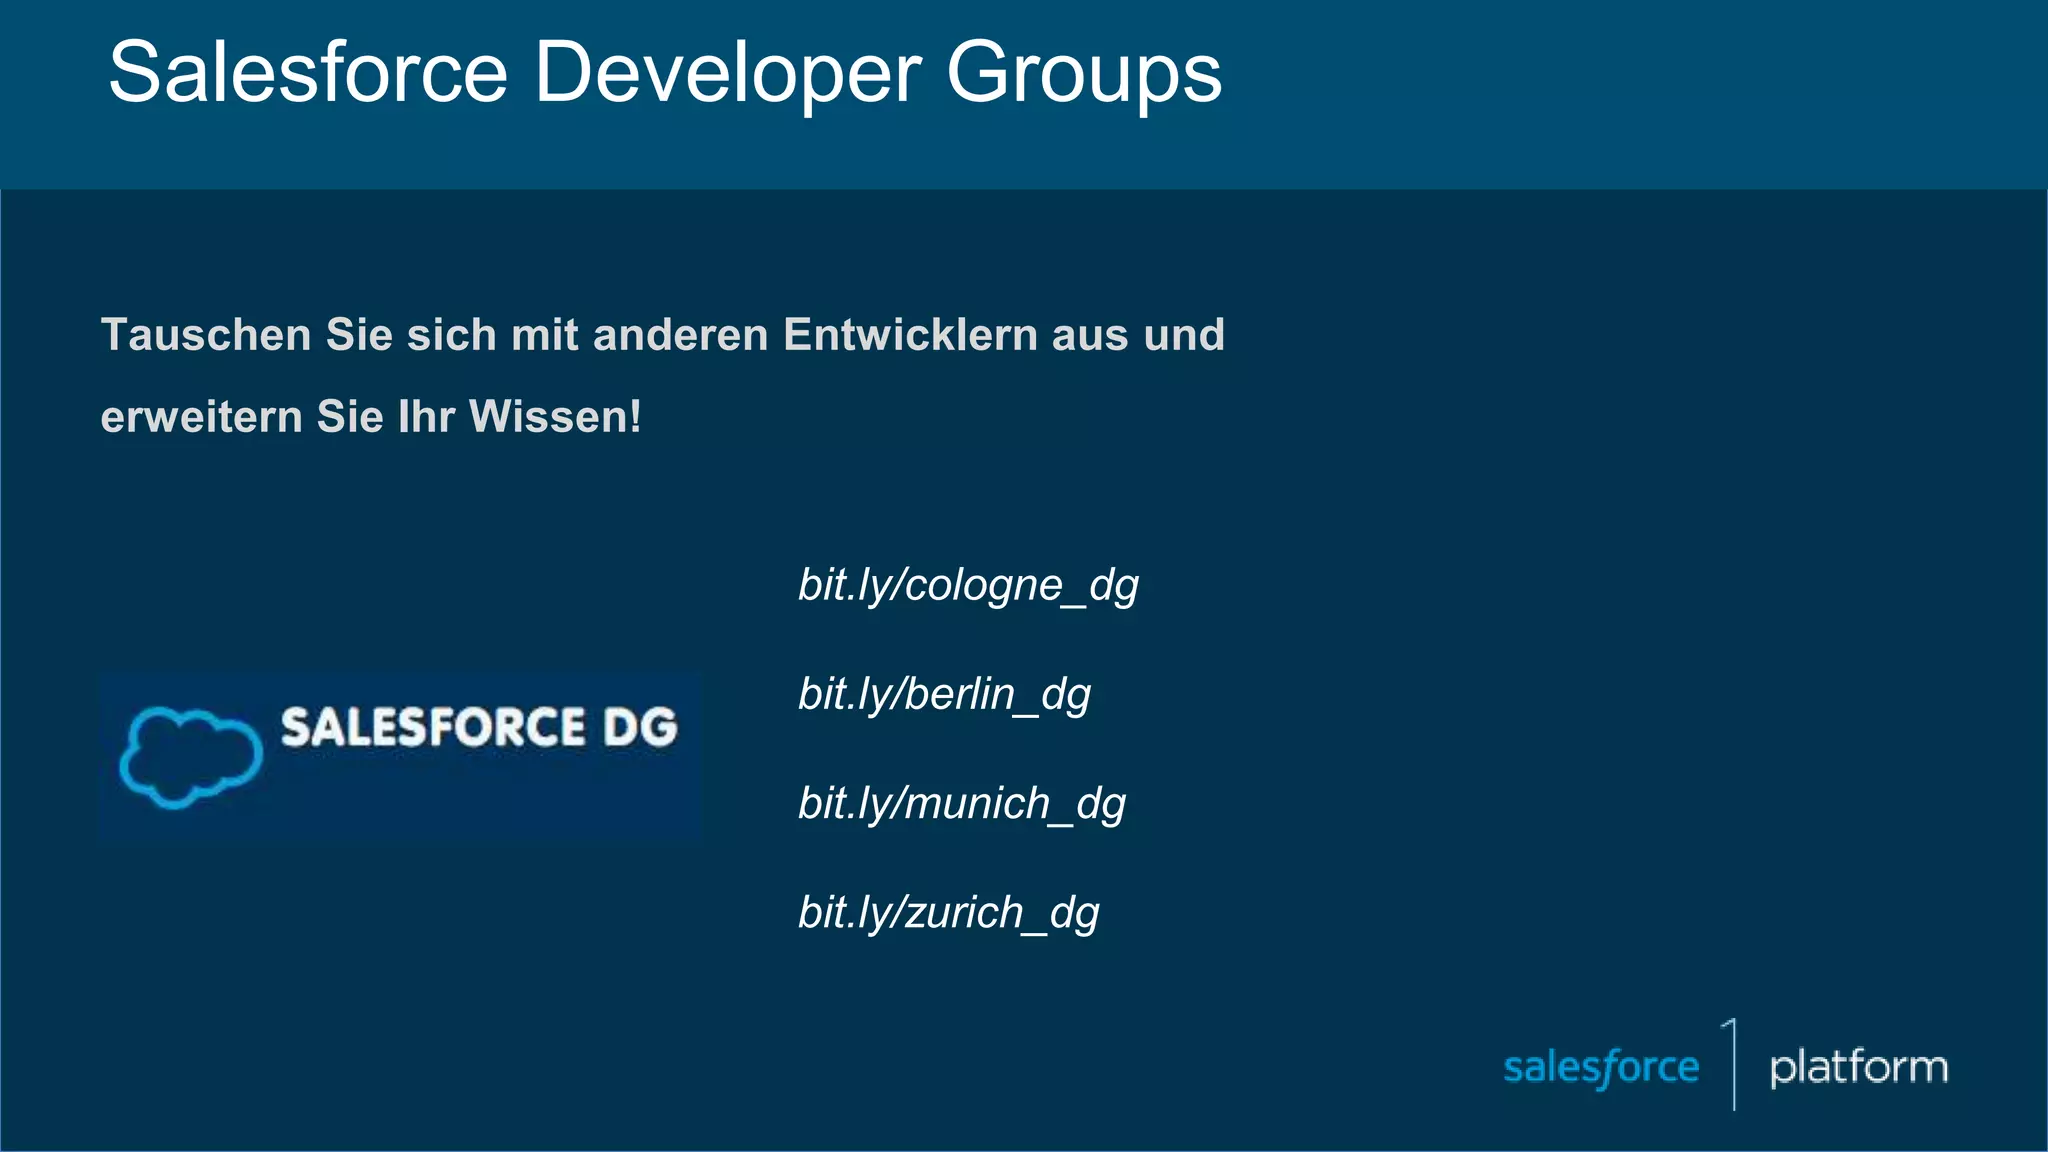
Task: Open the bit.ly/munich_dg link
Action: (x=962, y=803)
